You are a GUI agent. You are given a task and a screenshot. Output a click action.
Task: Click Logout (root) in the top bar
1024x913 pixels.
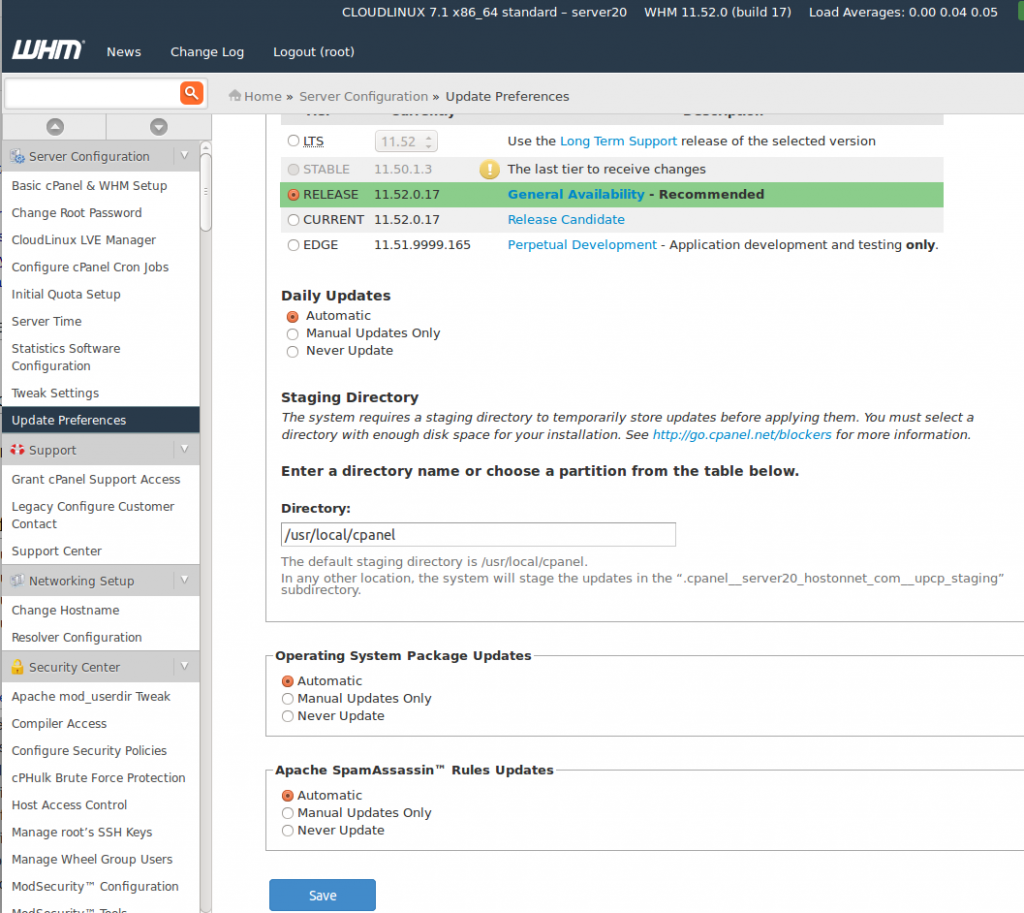click(313, 52)
